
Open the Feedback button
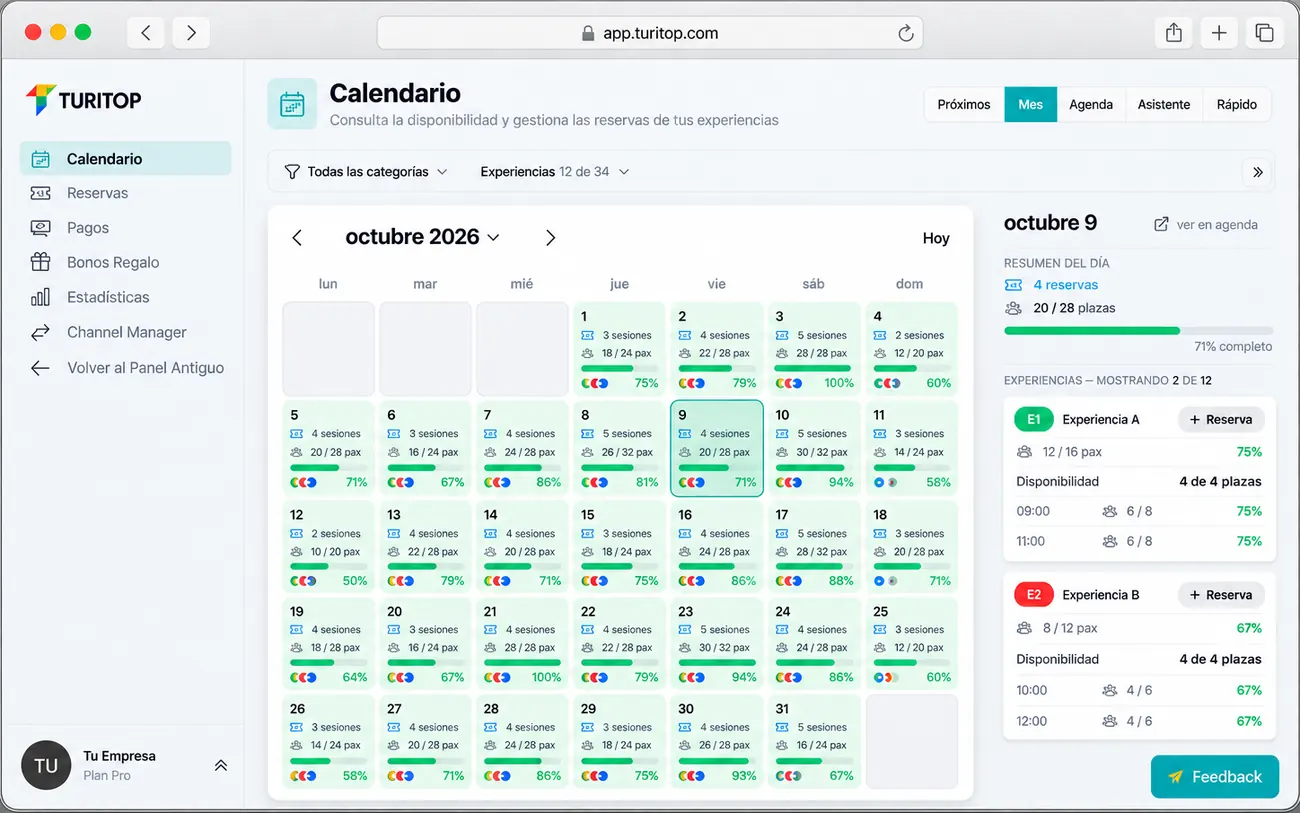1215,777
